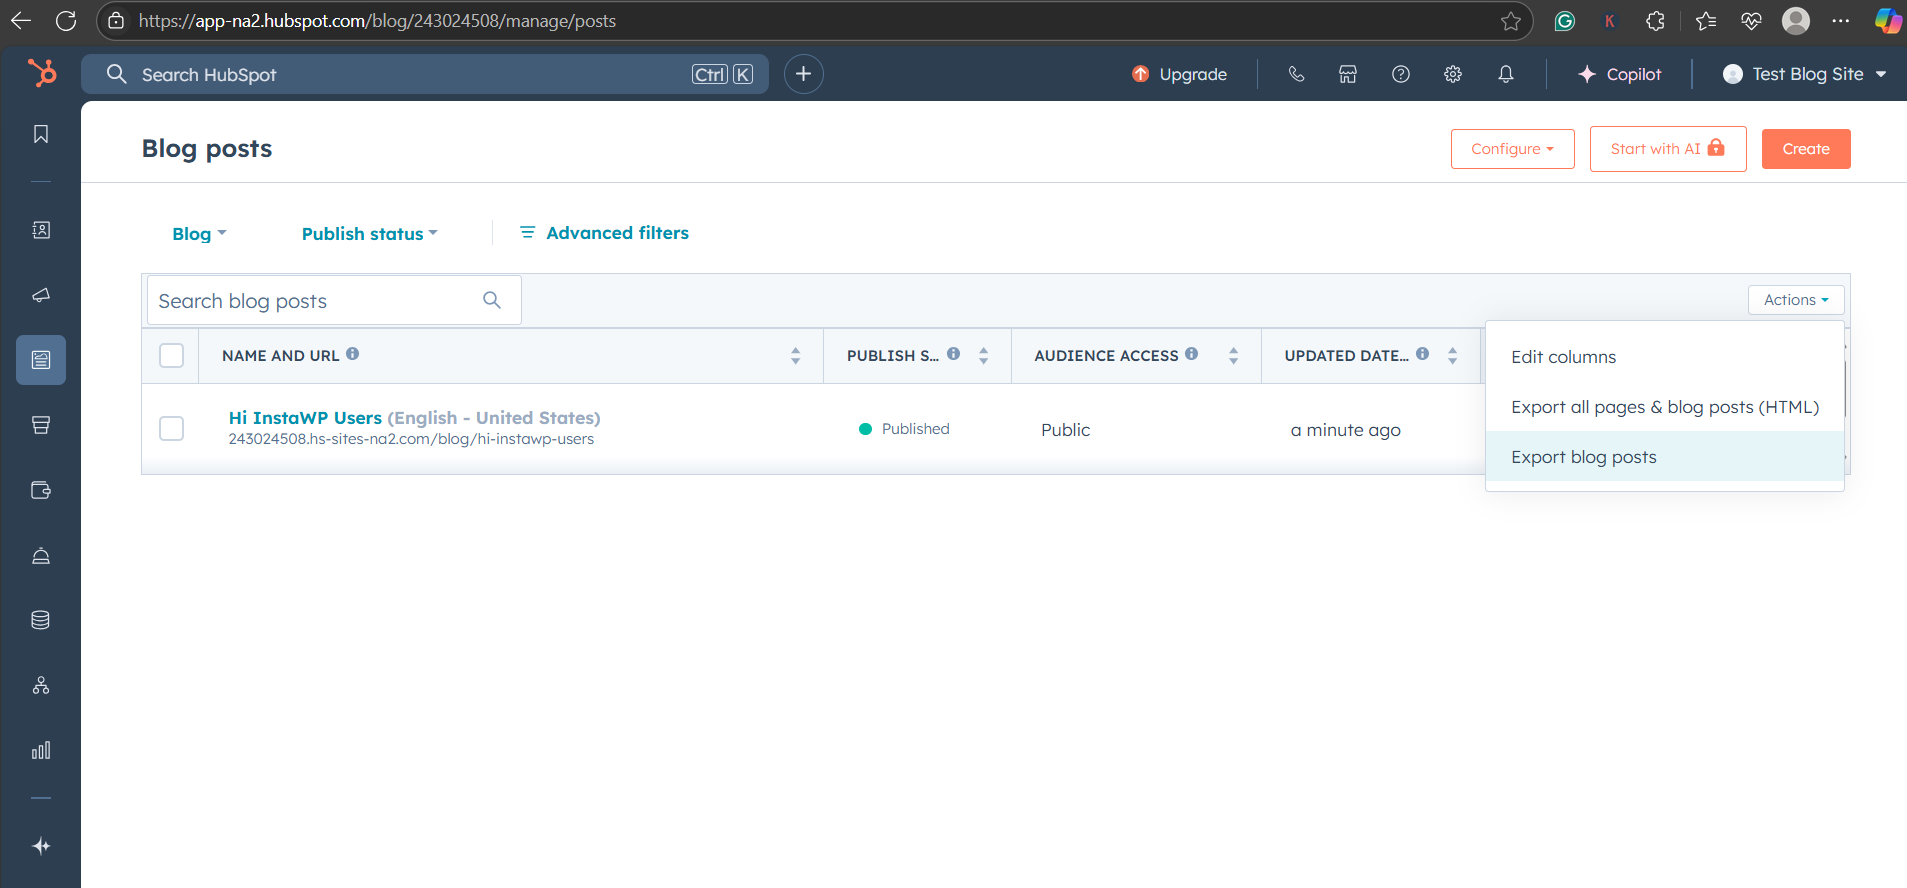Open the Content sidebar icon

41,360
